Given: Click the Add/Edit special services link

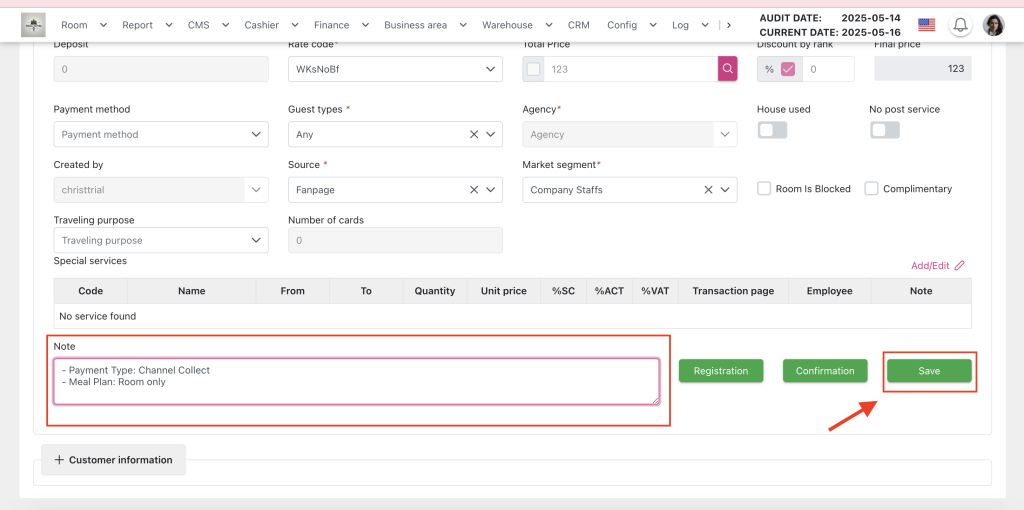Looking at the screenshot, I should click(x=937, y=266).
